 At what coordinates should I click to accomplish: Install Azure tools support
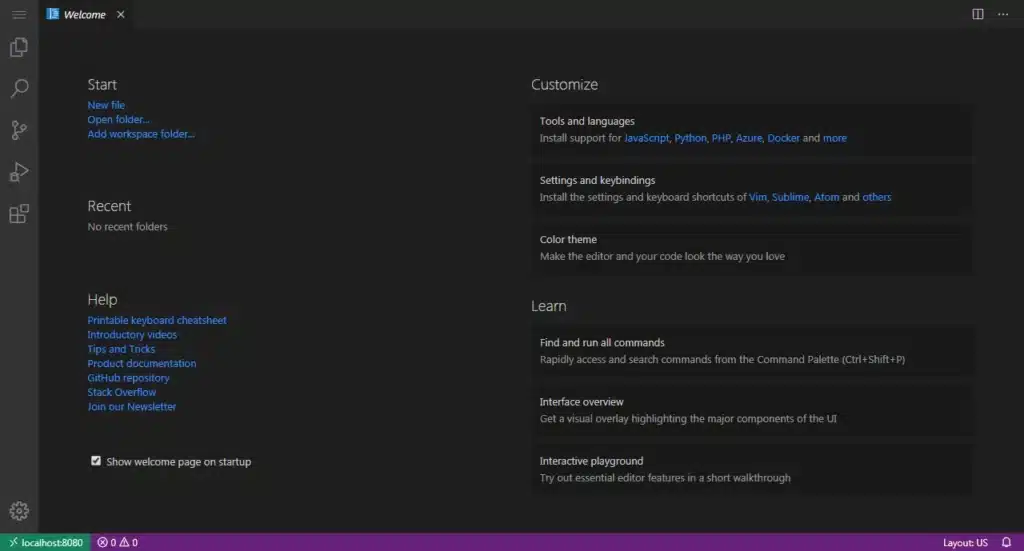click(749, 138)
